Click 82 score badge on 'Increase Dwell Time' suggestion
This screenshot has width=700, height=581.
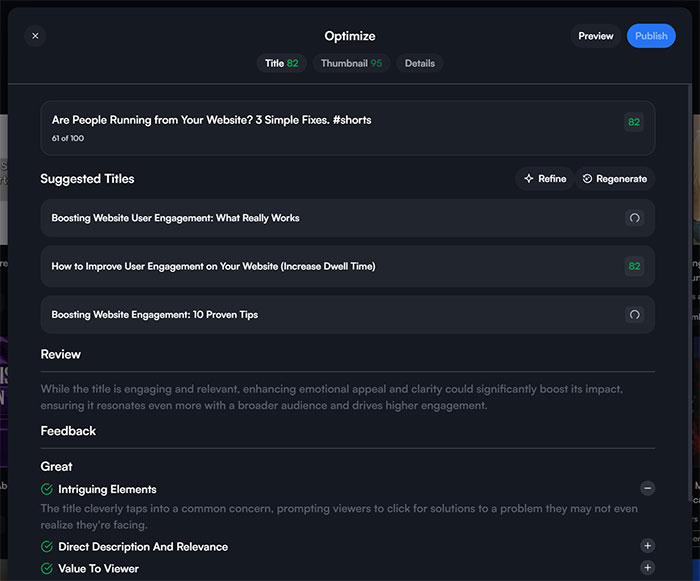(x=634, y=266)
